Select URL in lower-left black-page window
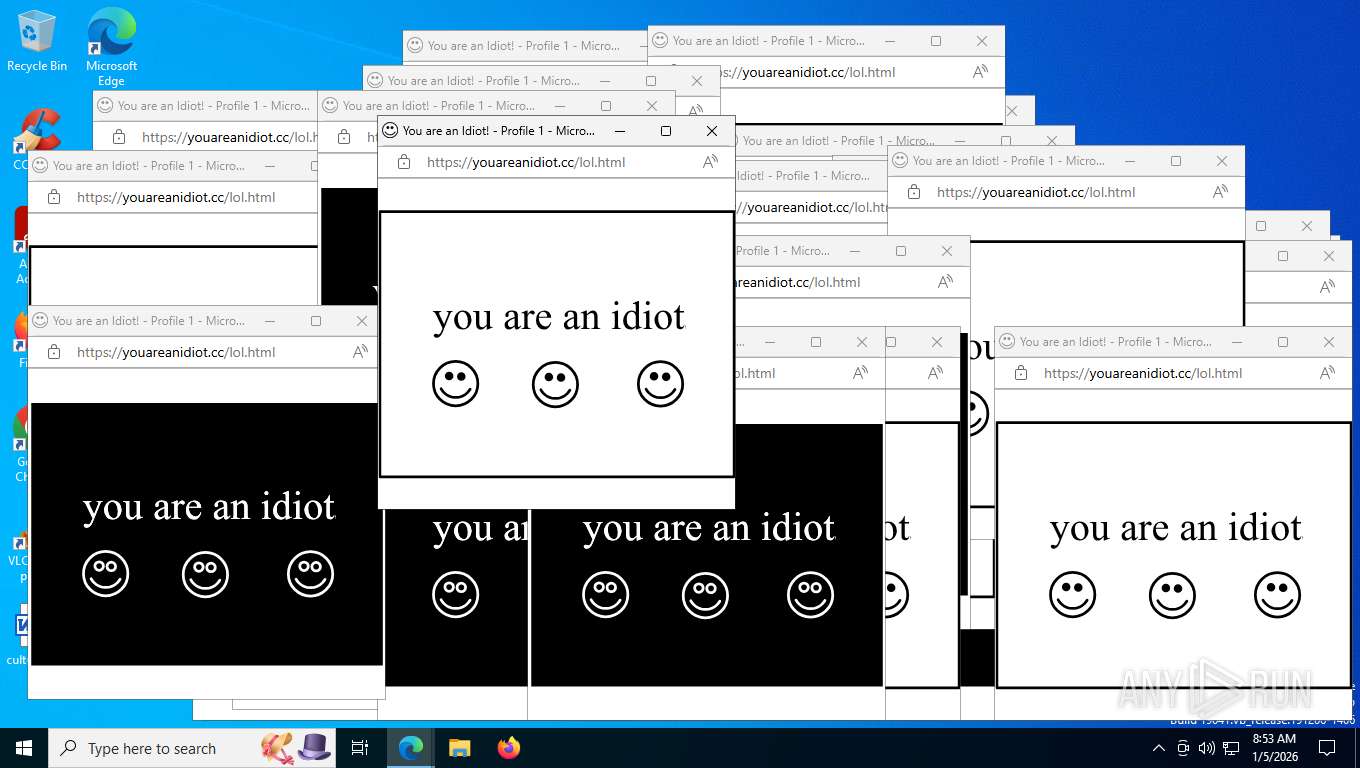 (176, 352)
